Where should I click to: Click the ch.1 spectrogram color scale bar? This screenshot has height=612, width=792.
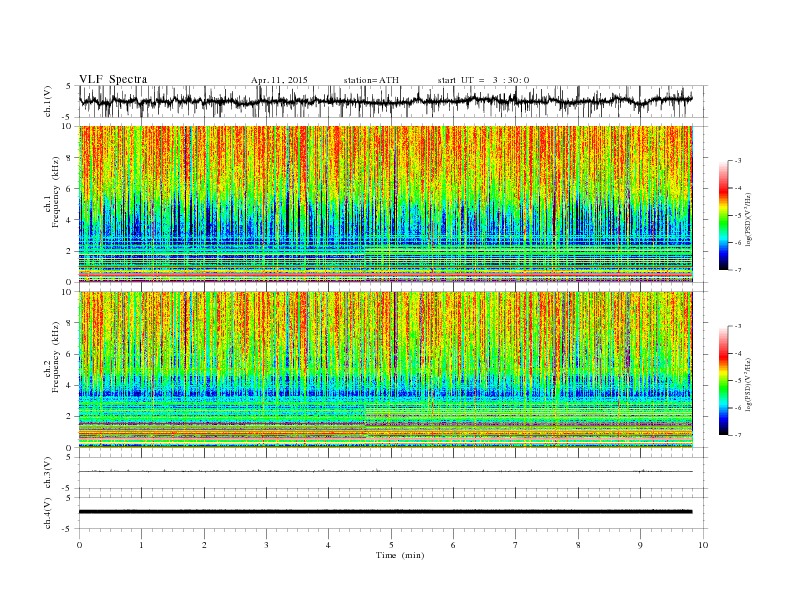point(723,216)
